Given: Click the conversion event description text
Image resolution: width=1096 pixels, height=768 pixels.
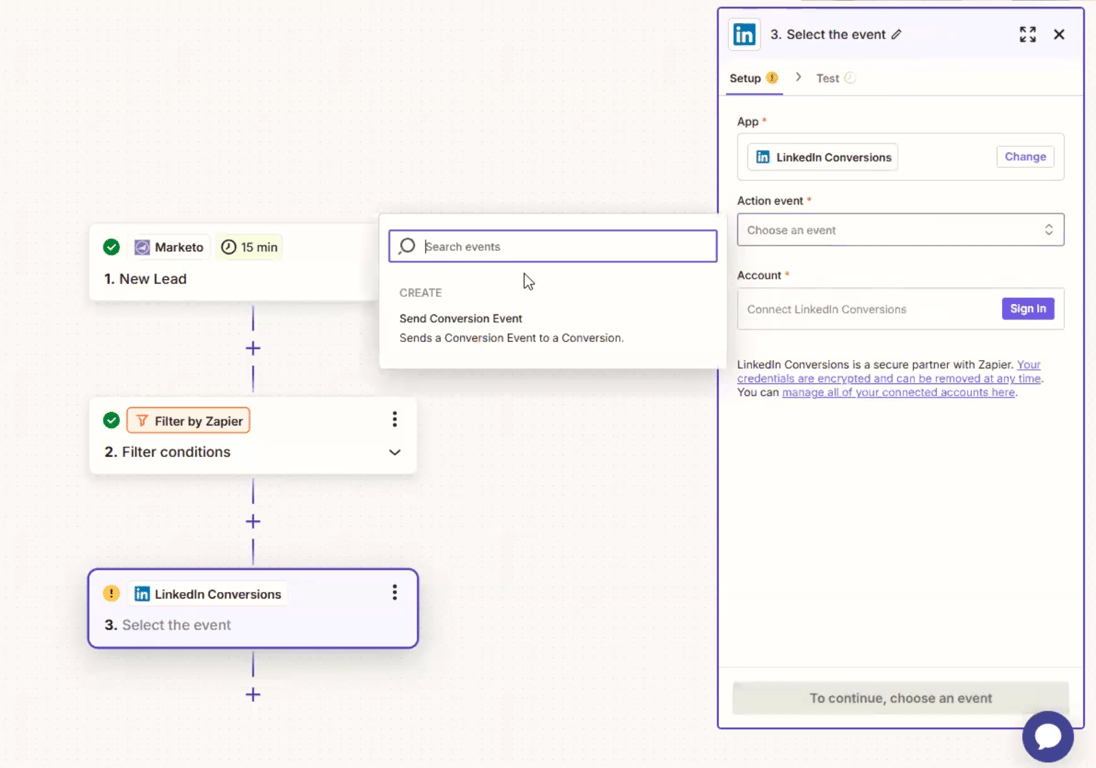Looking at the screenshot, I should (512, 338).
